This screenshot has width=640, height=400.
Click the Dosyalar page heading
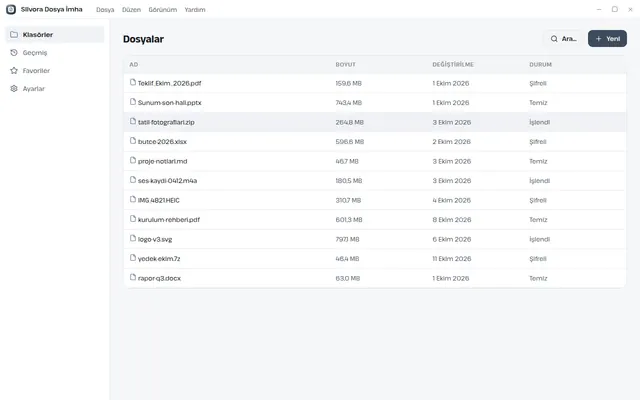click(143, 39)
